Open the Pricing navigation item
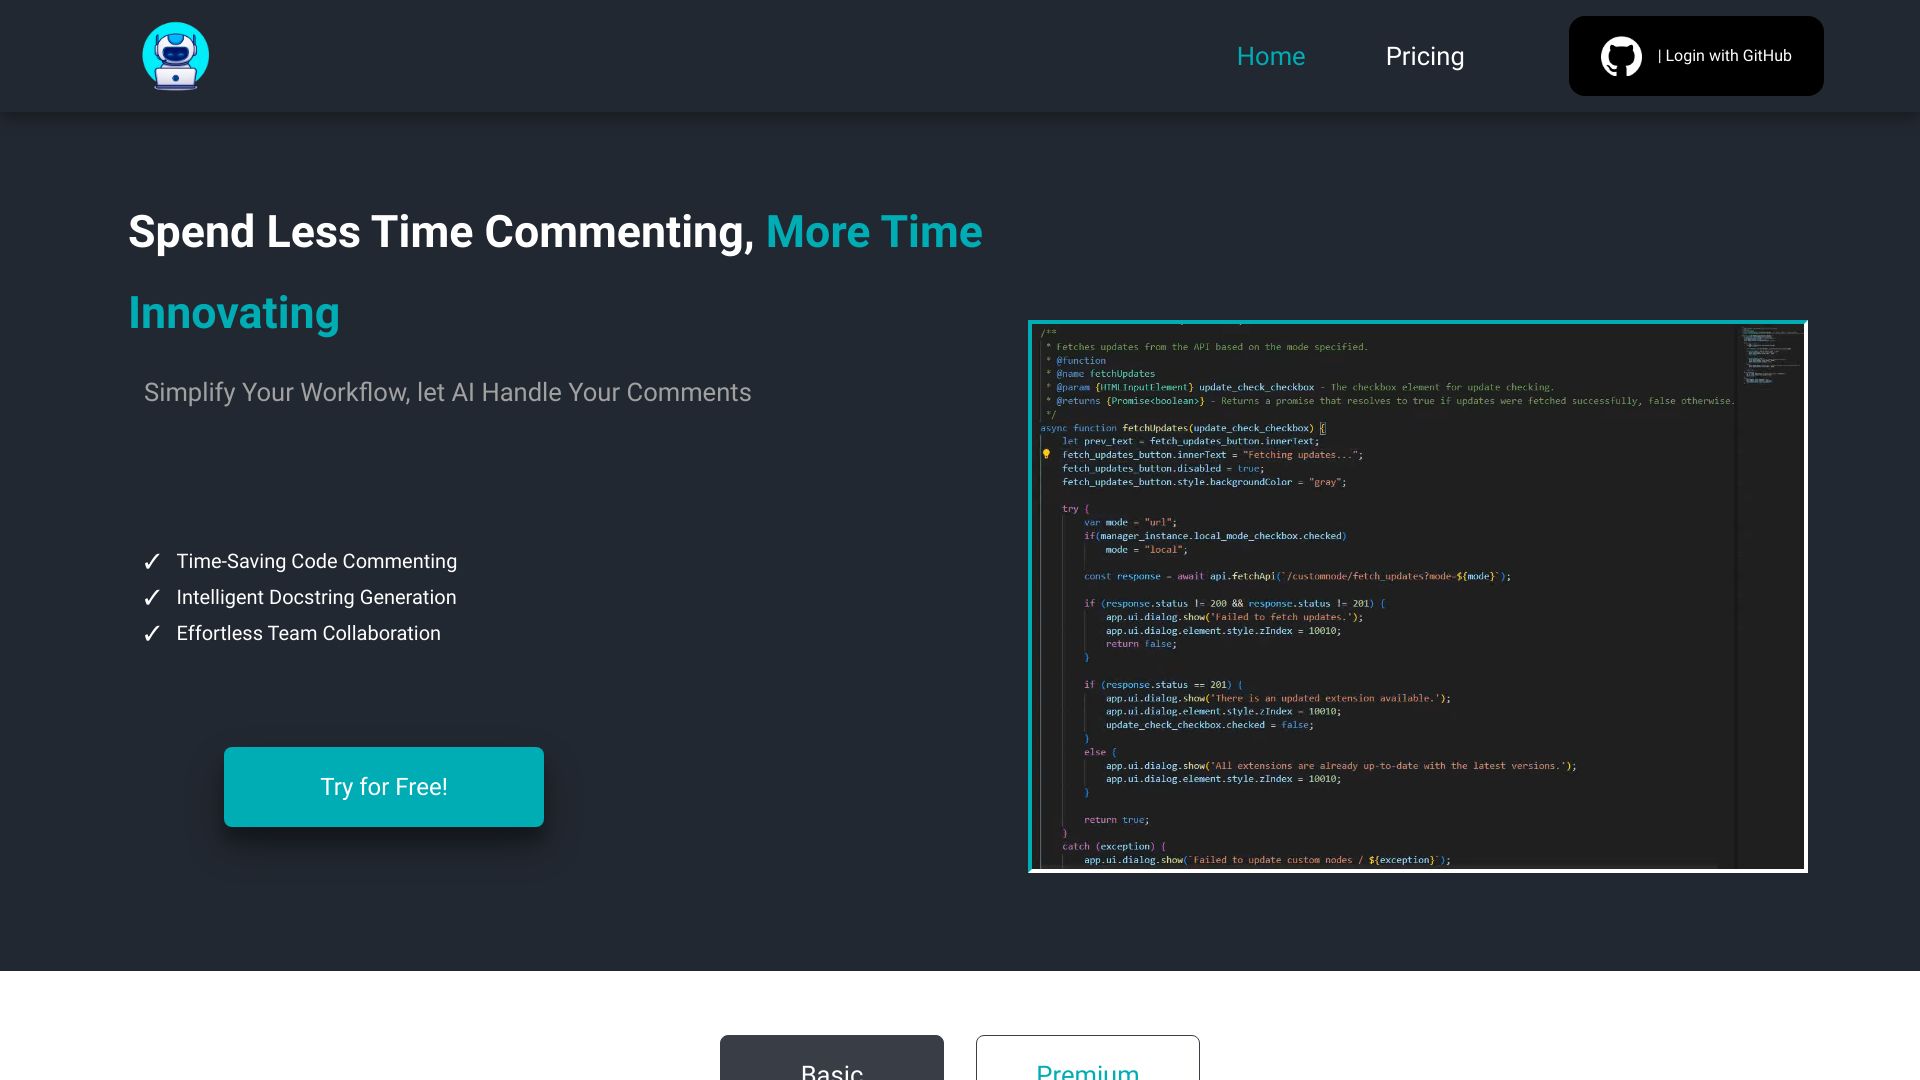Screen dimensions: 1920x1080 pyautogui.click(x=1424, y=56)
